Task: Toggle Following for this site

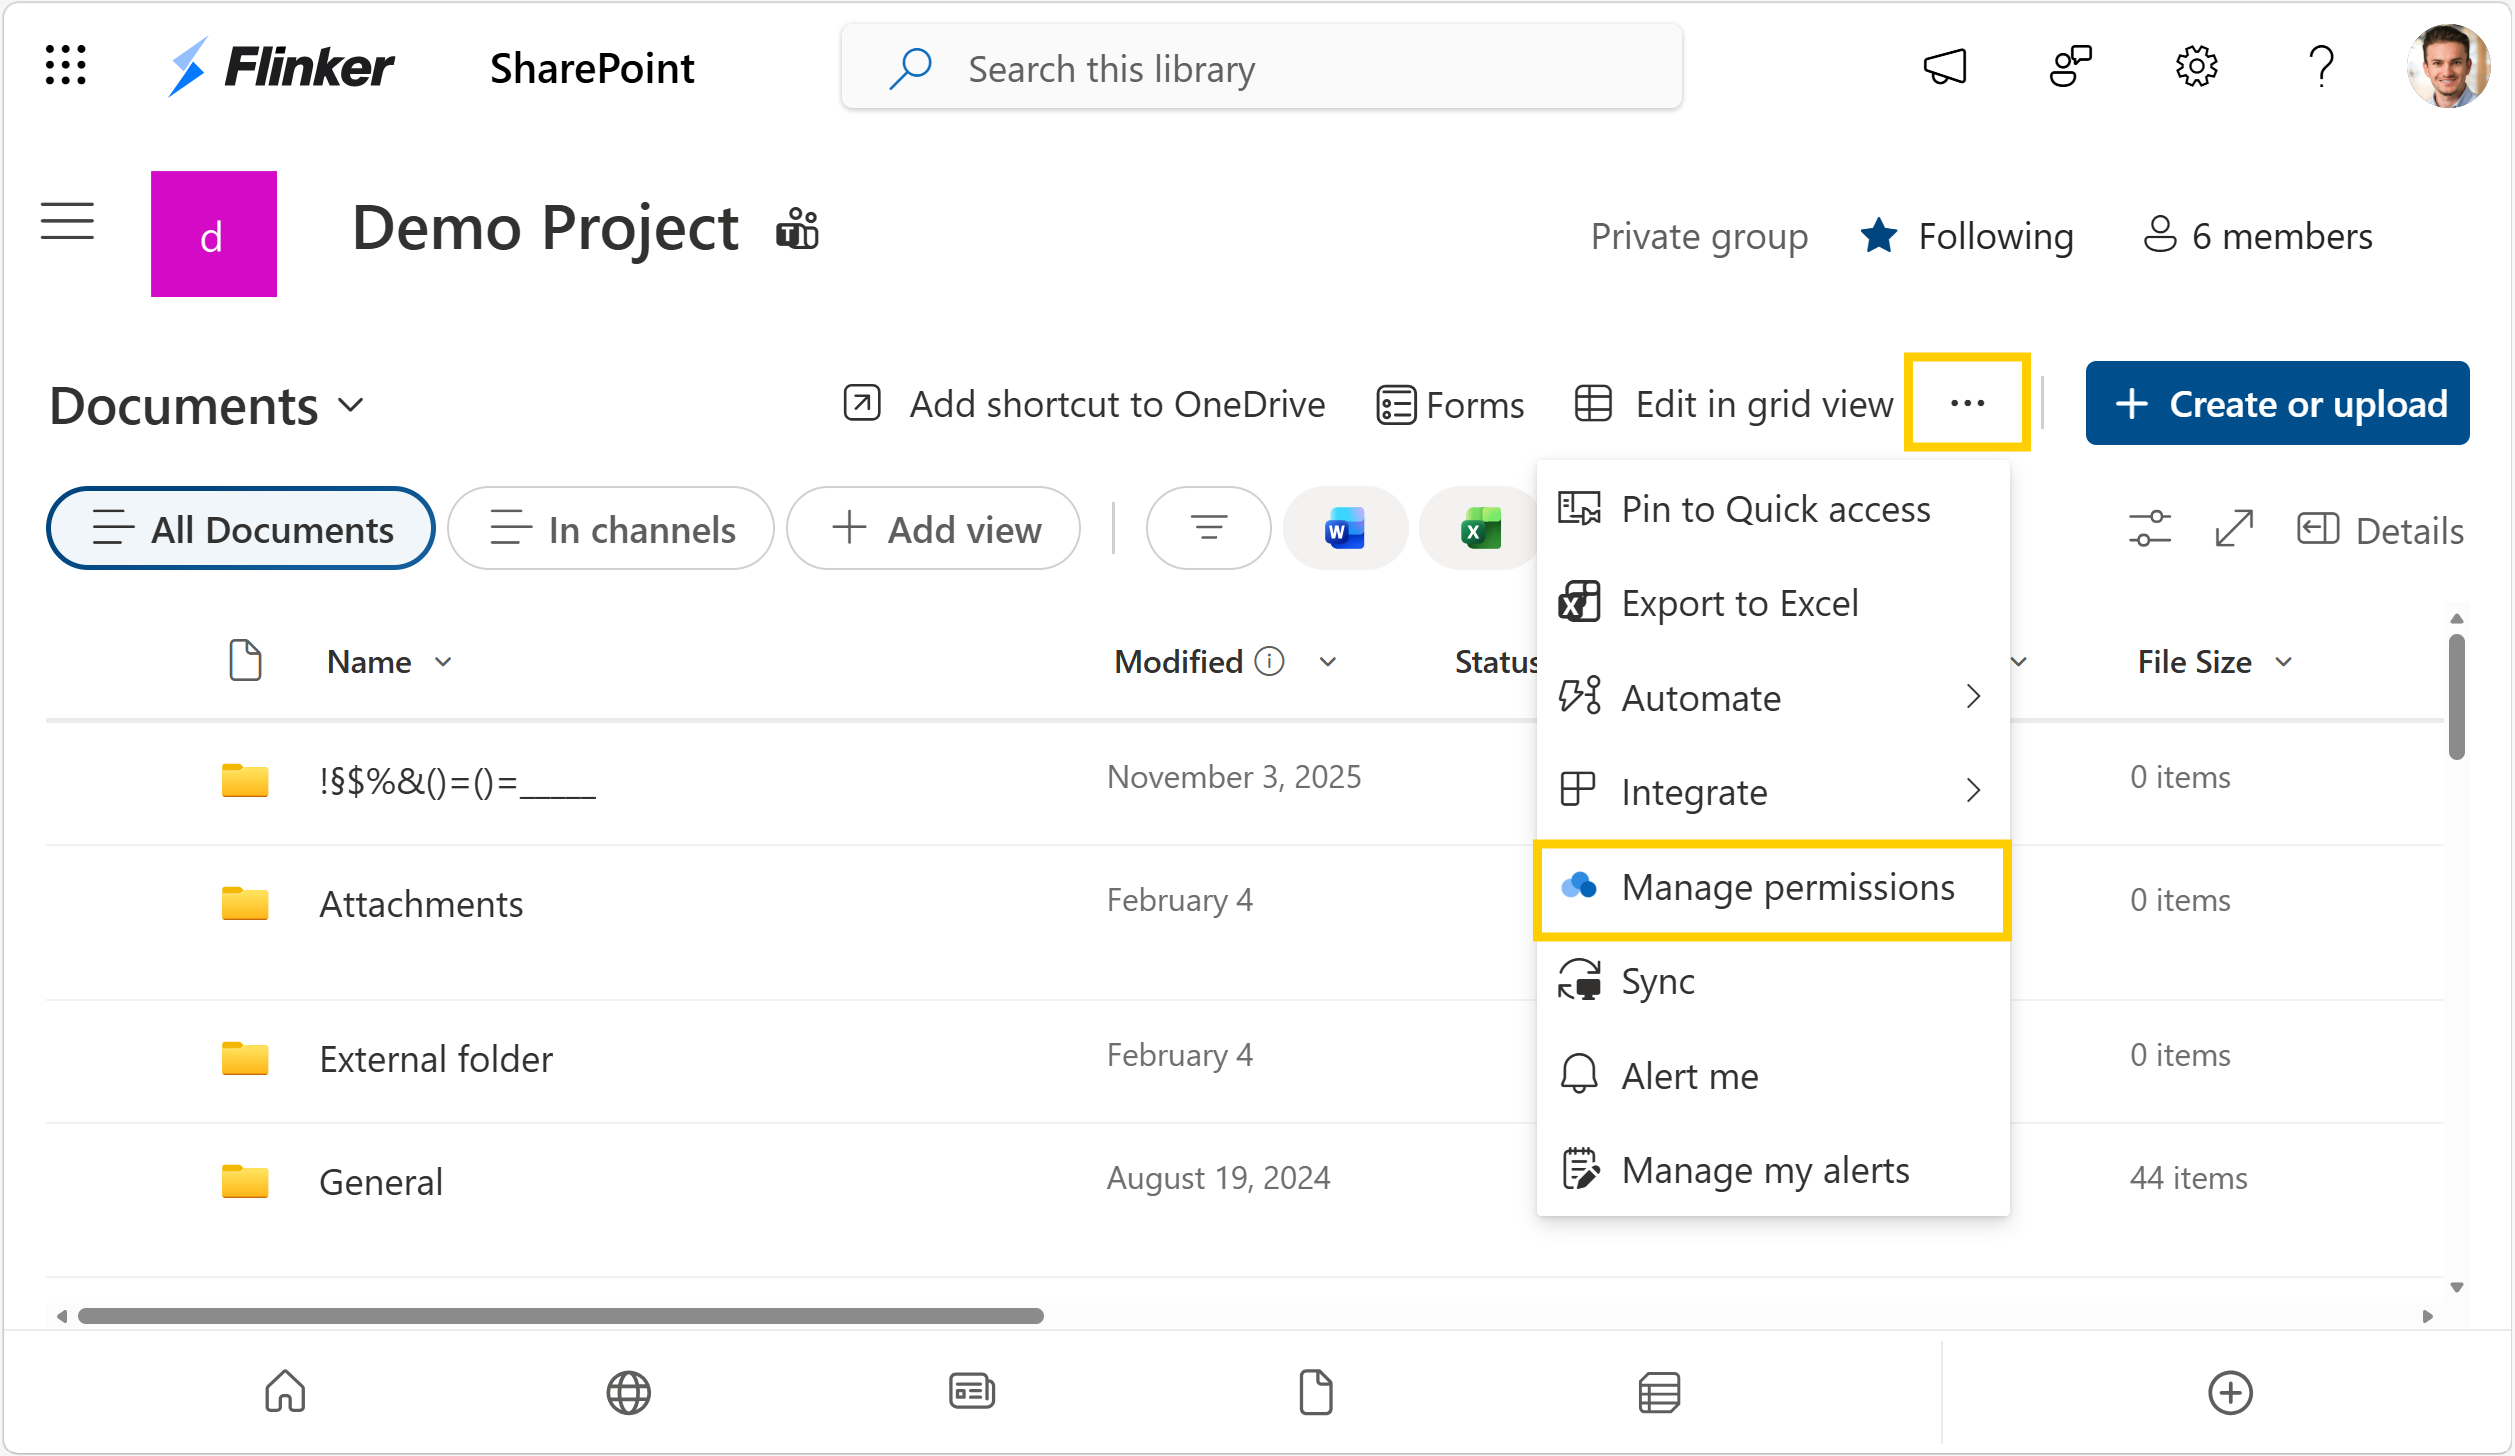Action: tap(1966, 236)
